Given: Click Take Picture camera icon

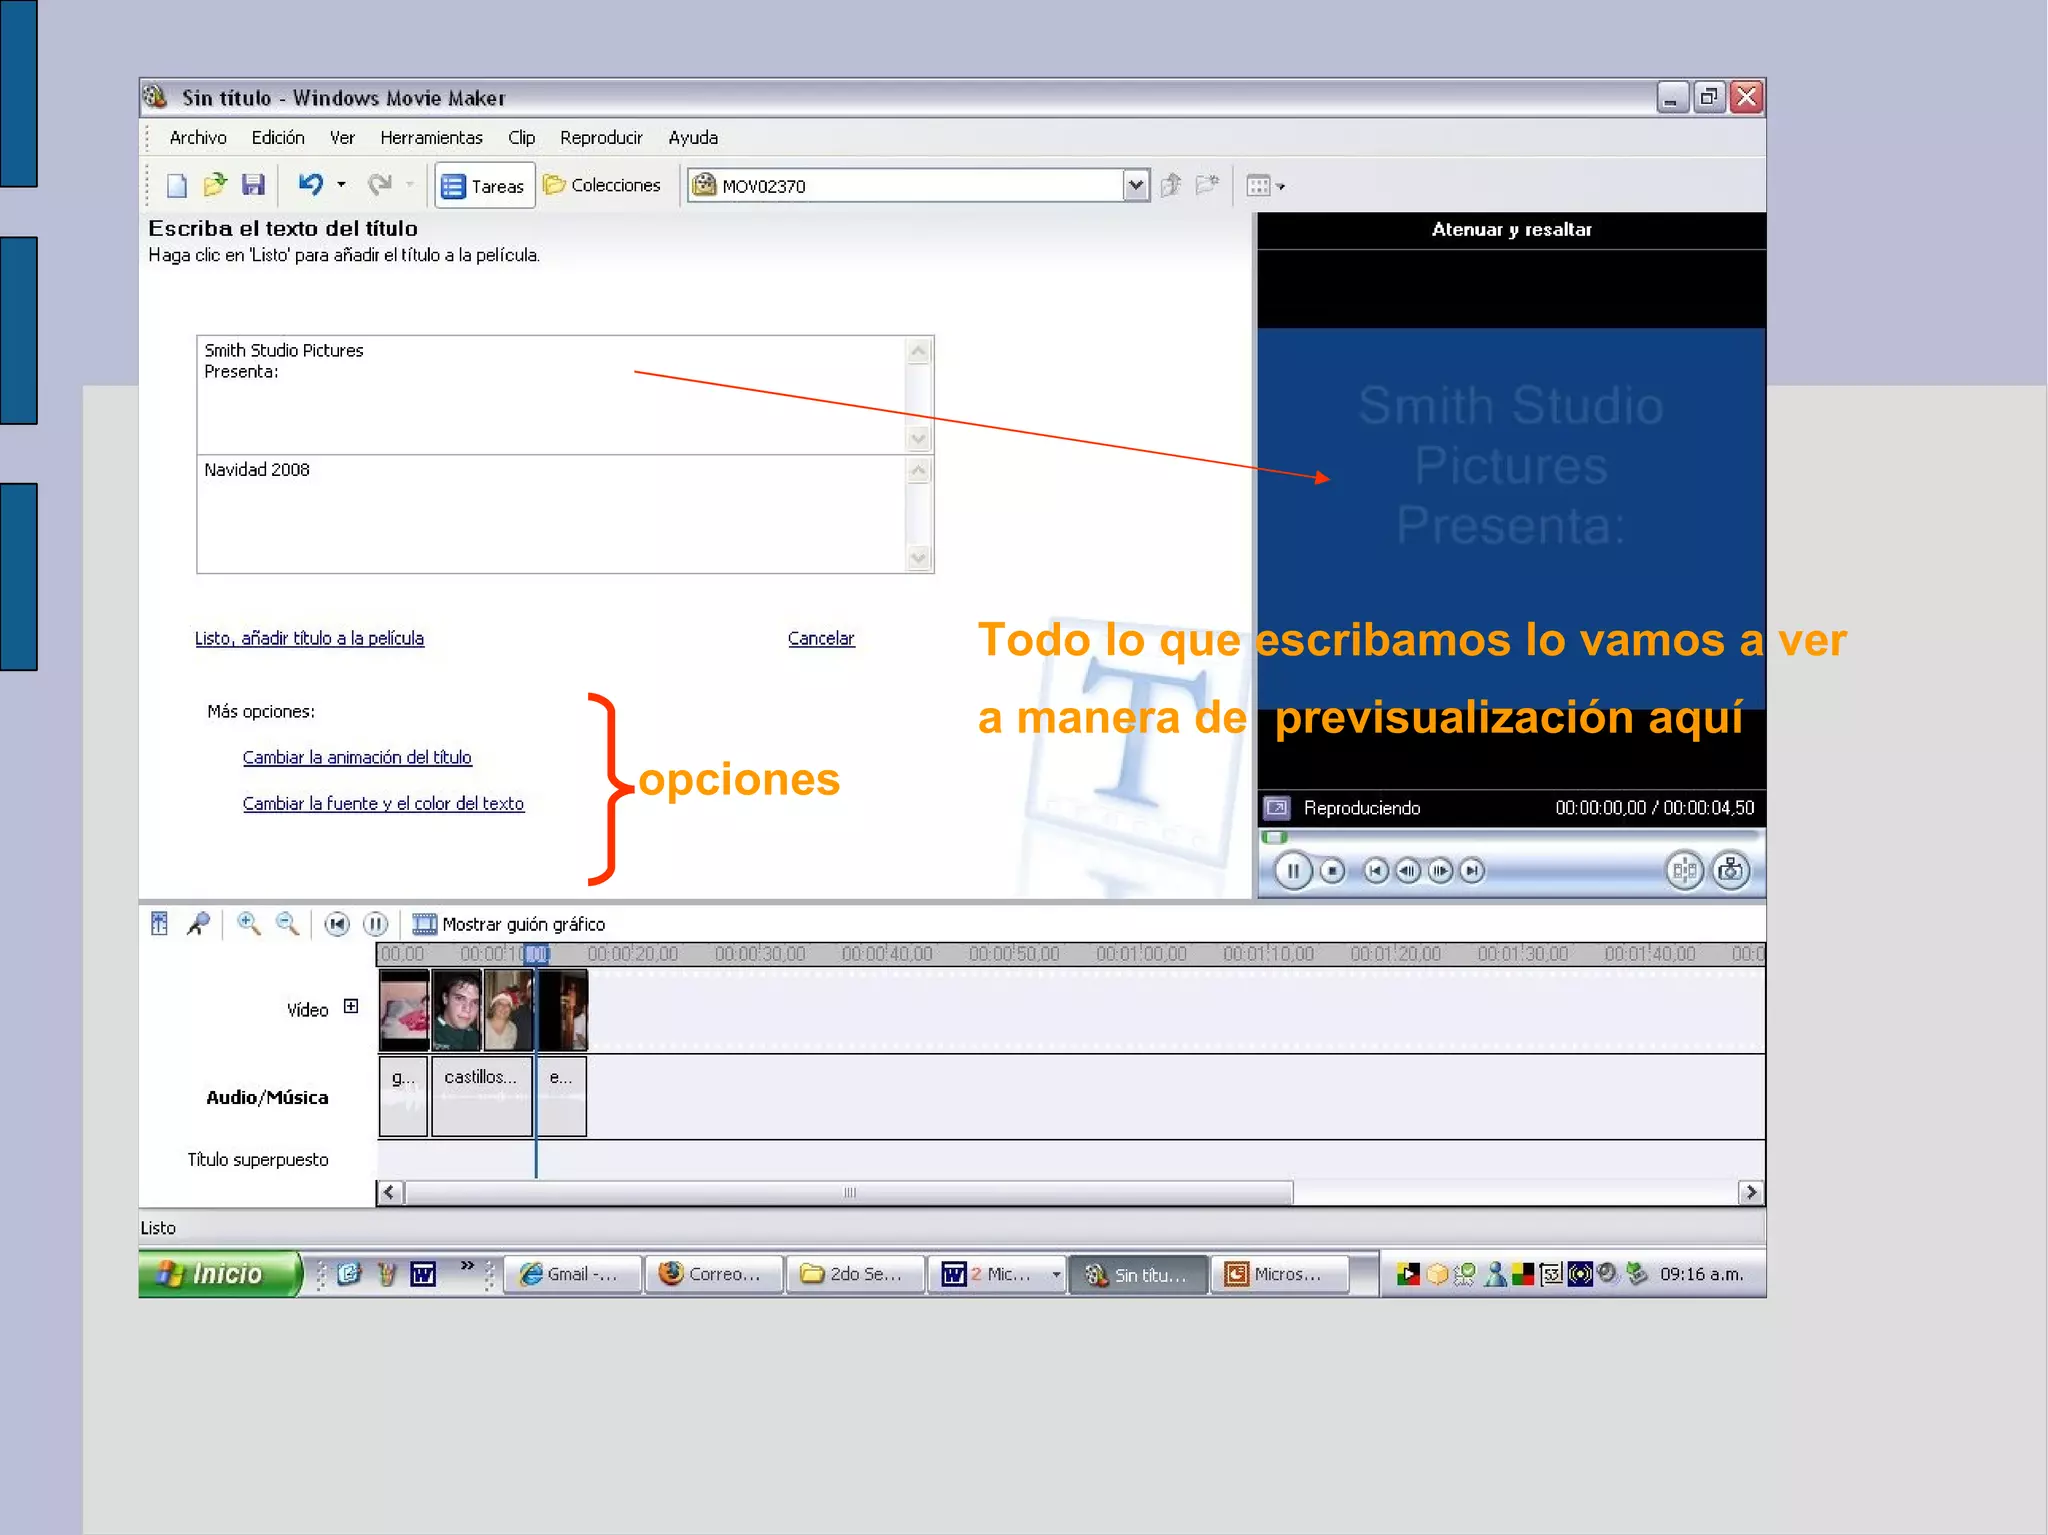Looking at the screenshot, I should [1730, 870].
